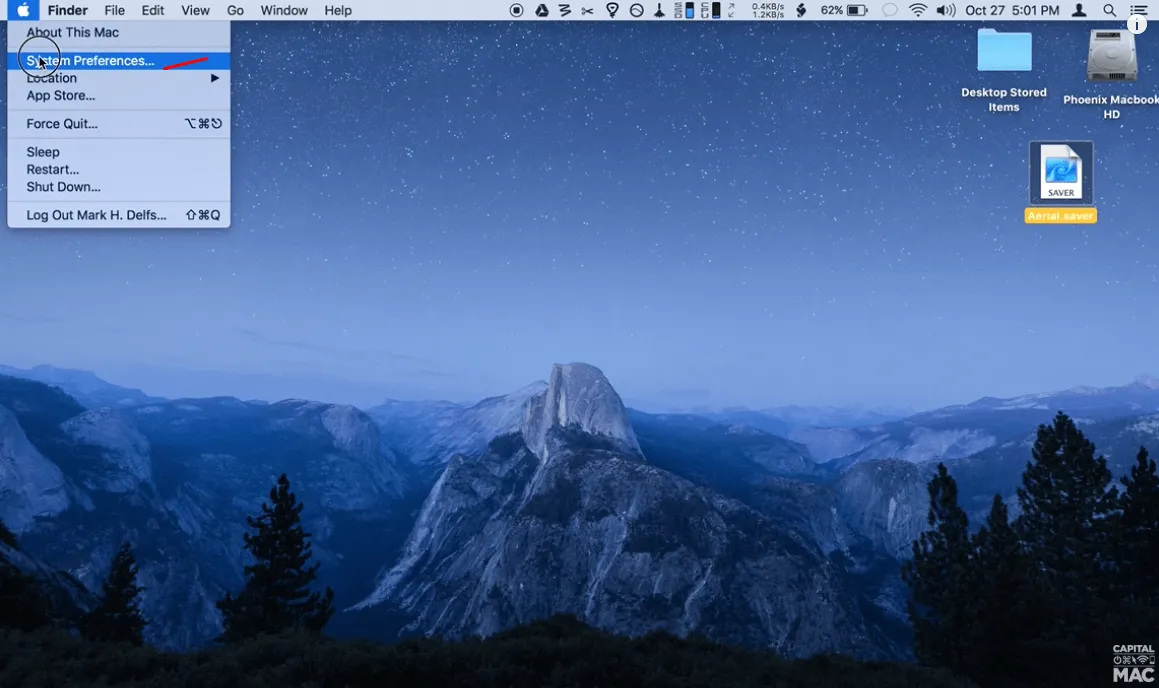Open Google Drive menu bar icon
This screenshot has width=1159, height=688.
tap(542, 10)
